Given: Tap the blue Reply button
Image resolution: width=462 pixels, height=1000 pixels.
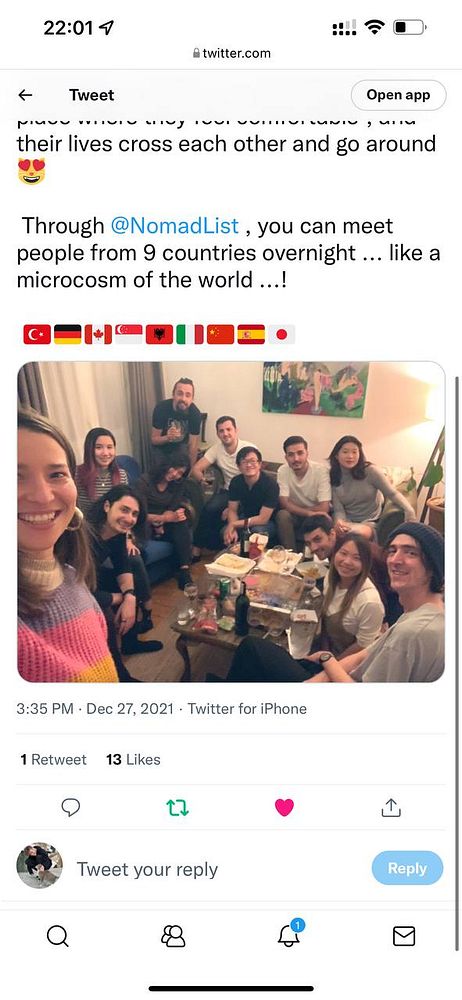Looking at the screenshot, I should 407,868.
